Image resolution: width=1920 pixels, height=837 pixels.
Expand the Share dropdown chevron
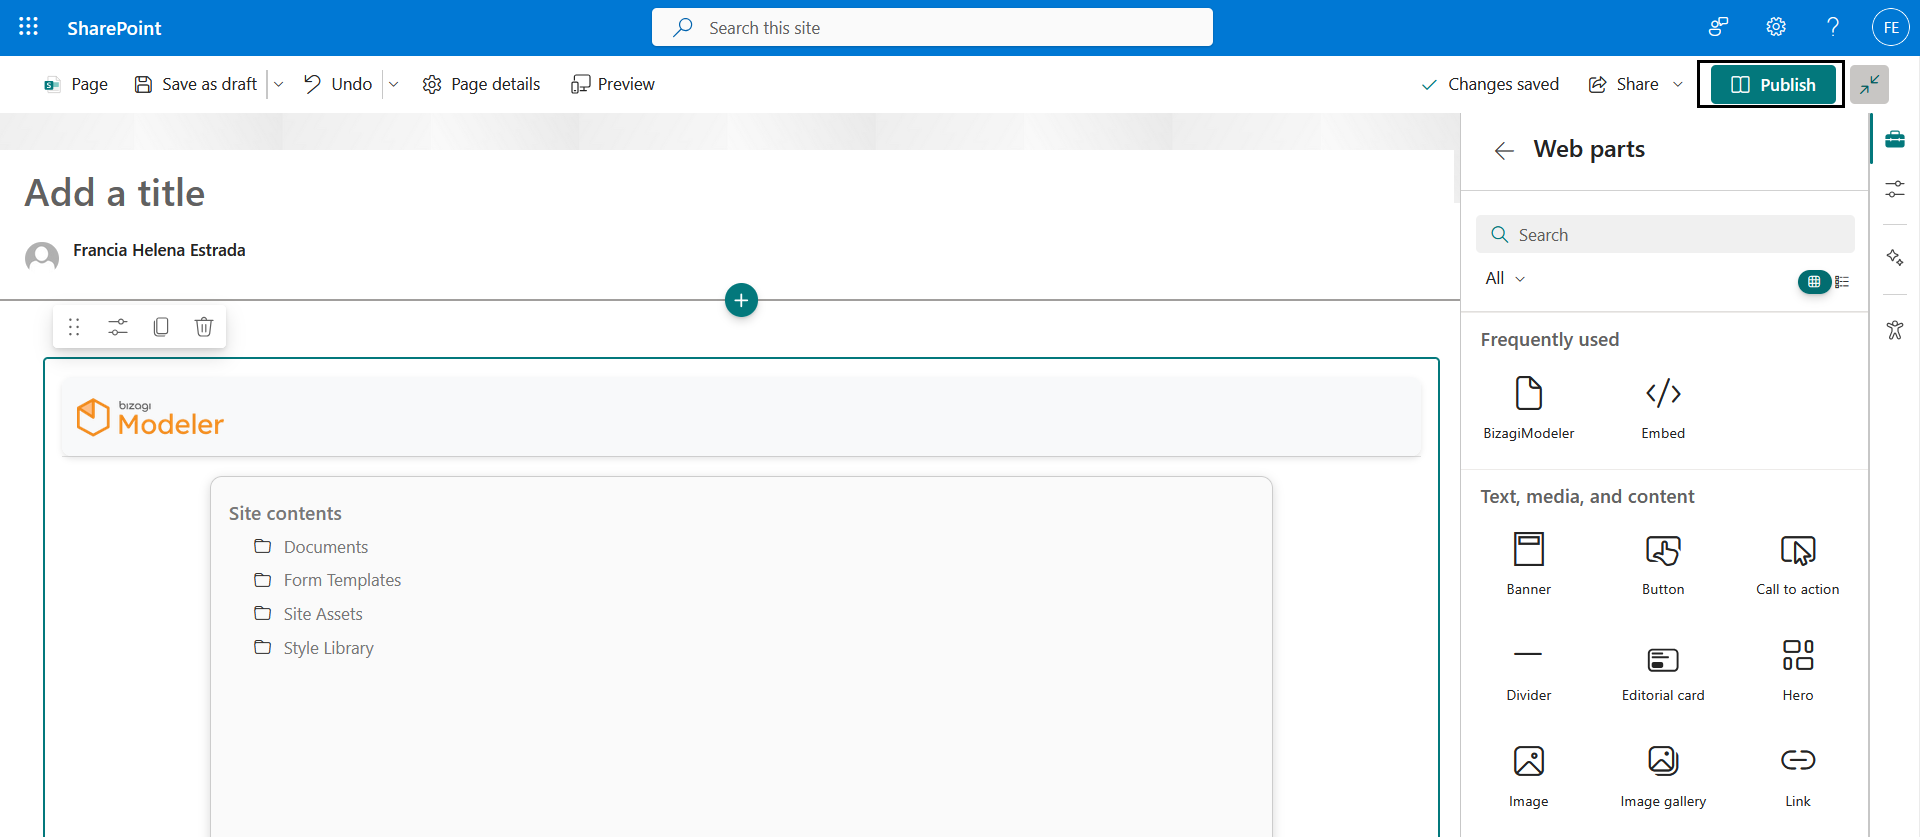pyautogui.click(x=1678, y=84)
